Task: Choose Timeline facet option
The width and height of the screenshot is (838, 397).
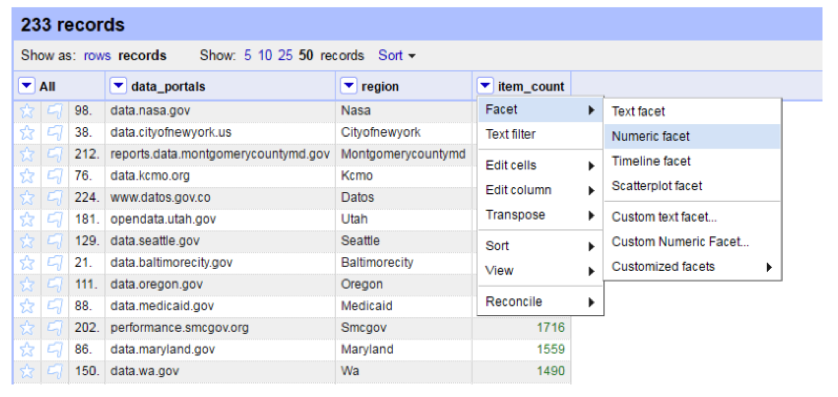Action: [x=693, y=161]
